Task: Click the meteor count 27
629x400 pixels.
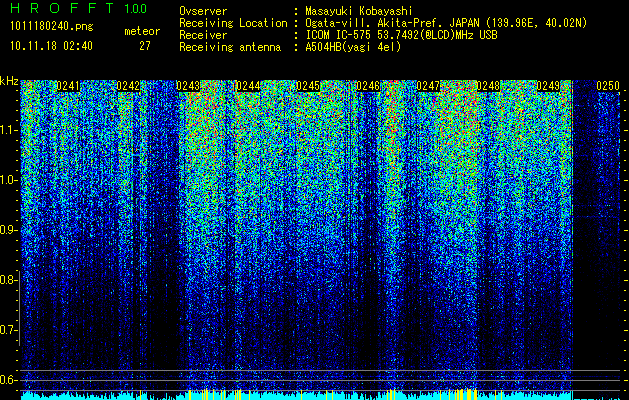Action: (x=145, y=46)
